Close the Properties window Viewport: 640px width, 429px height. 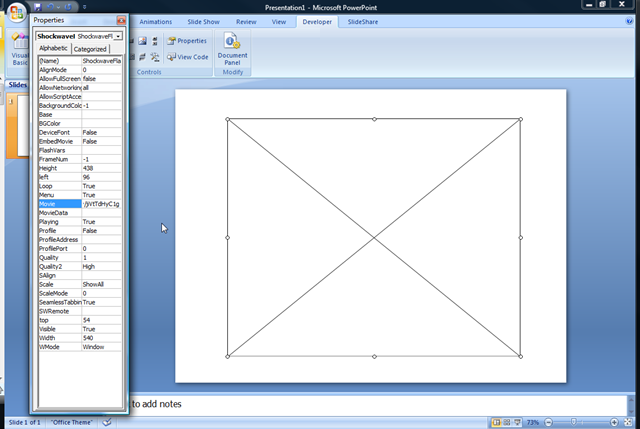click(x=121, y=20)
